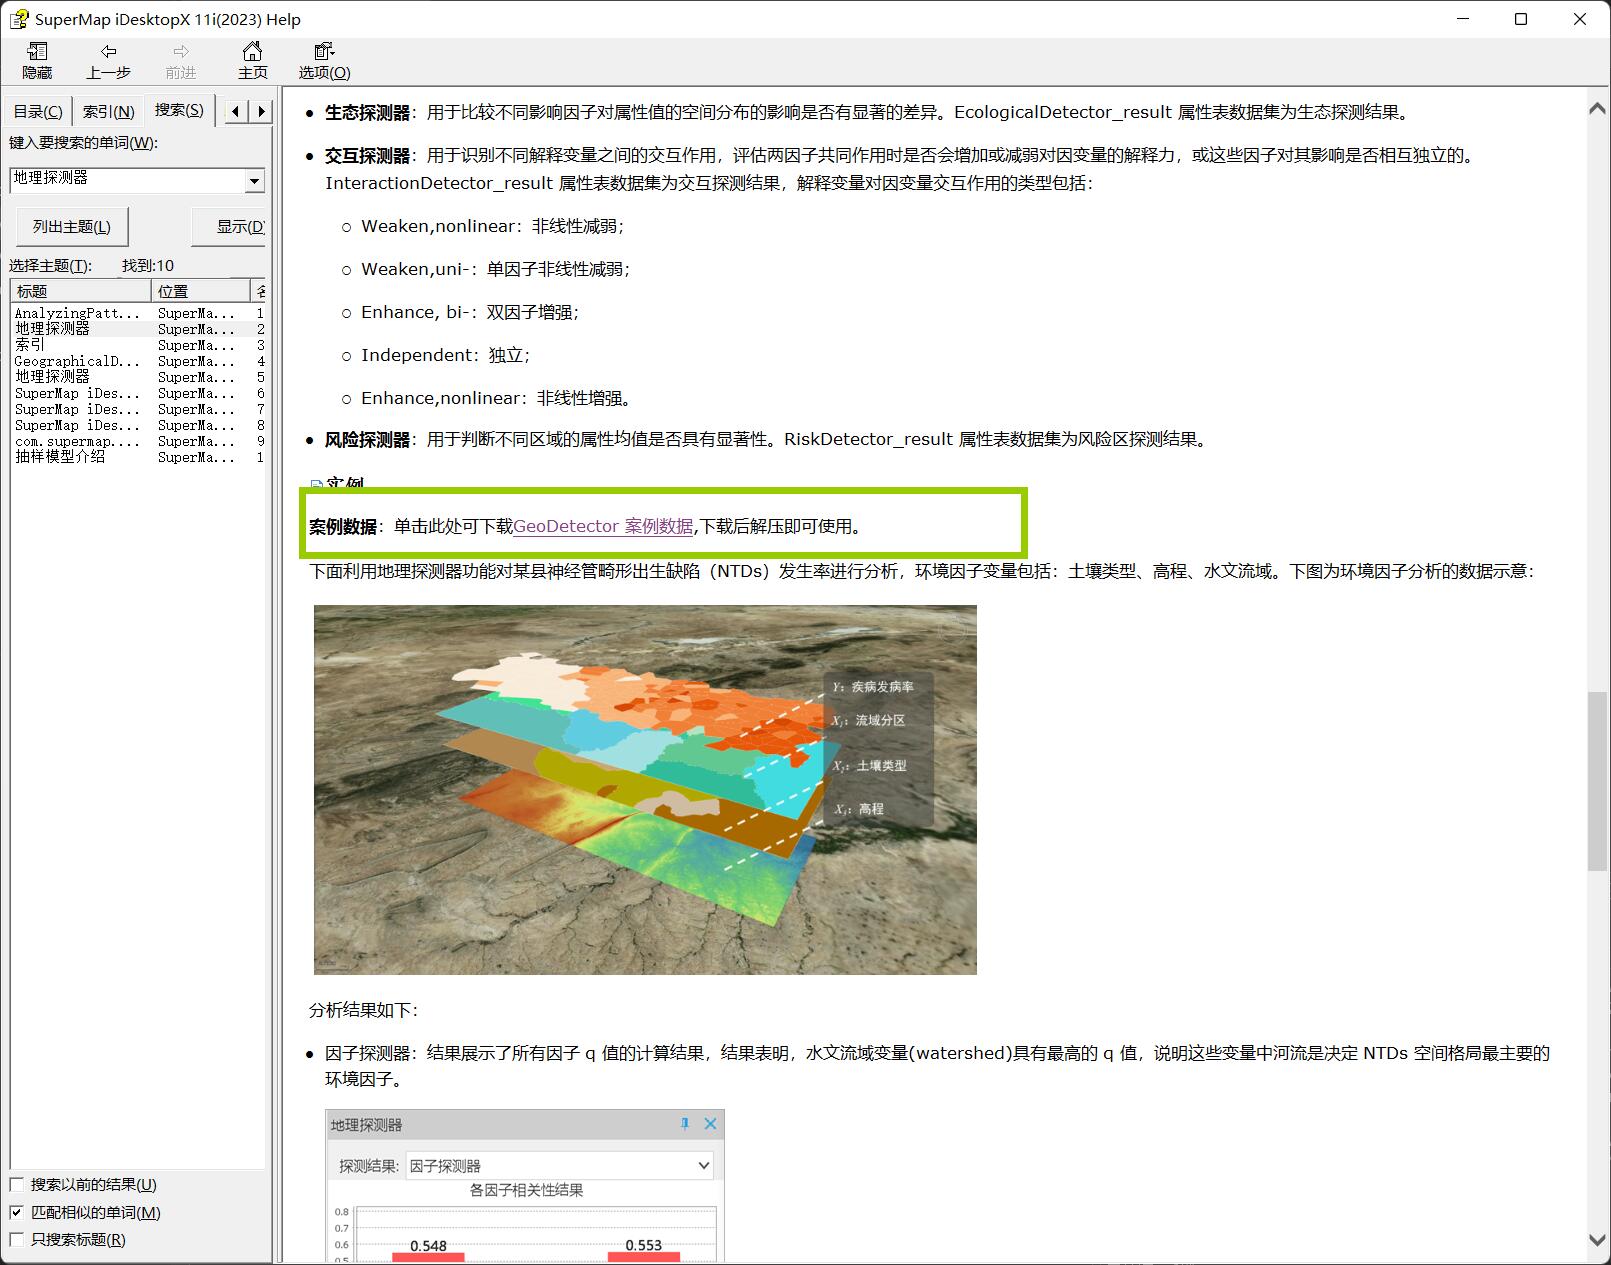This screenshot has height=1265, width=1611.
Task: Select the 索引 topic row
Action: point(139,345)
